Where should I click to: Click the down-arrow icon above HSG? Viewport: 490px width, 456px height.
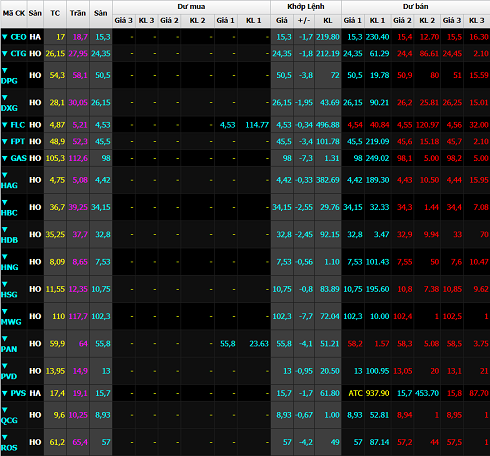tap(5, 284)
